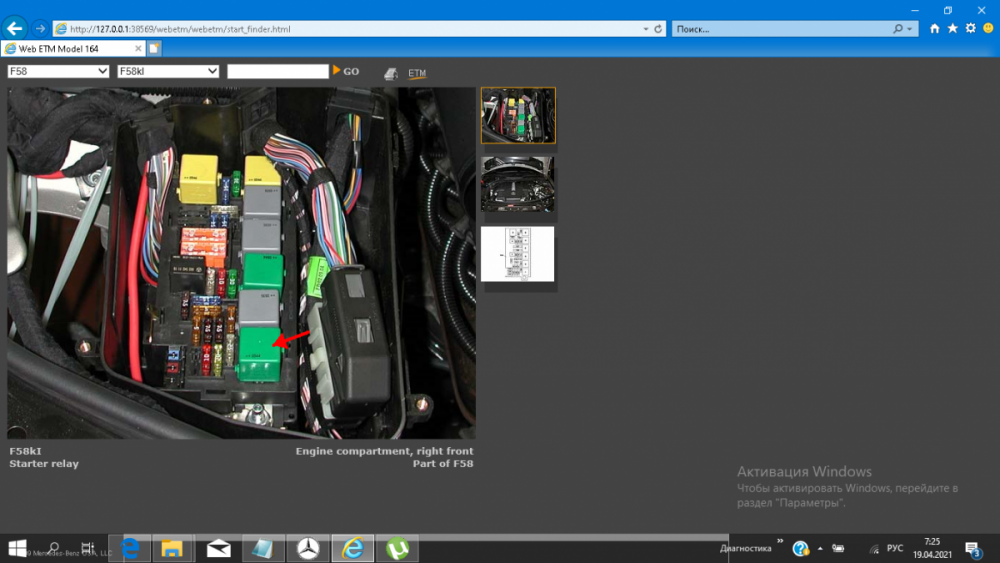1000x563 pixels.
Task: Click the Диагностика toolbar label
Action: 746,548
